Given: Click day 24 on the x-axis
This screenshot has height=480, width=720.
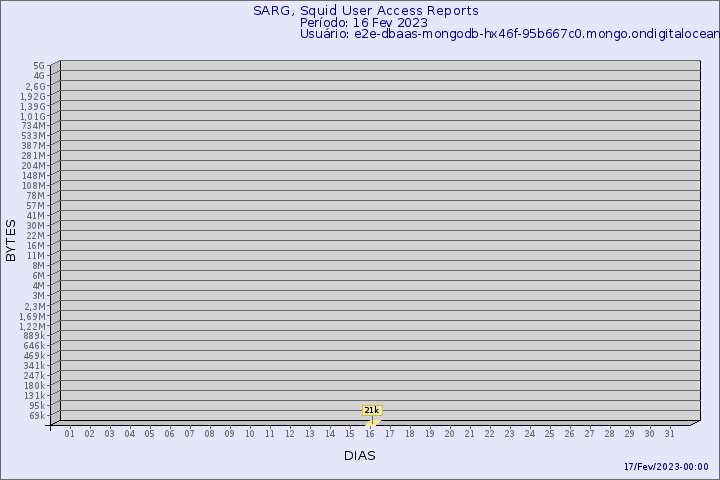Looking at the screenshot, I should point(529,434).
